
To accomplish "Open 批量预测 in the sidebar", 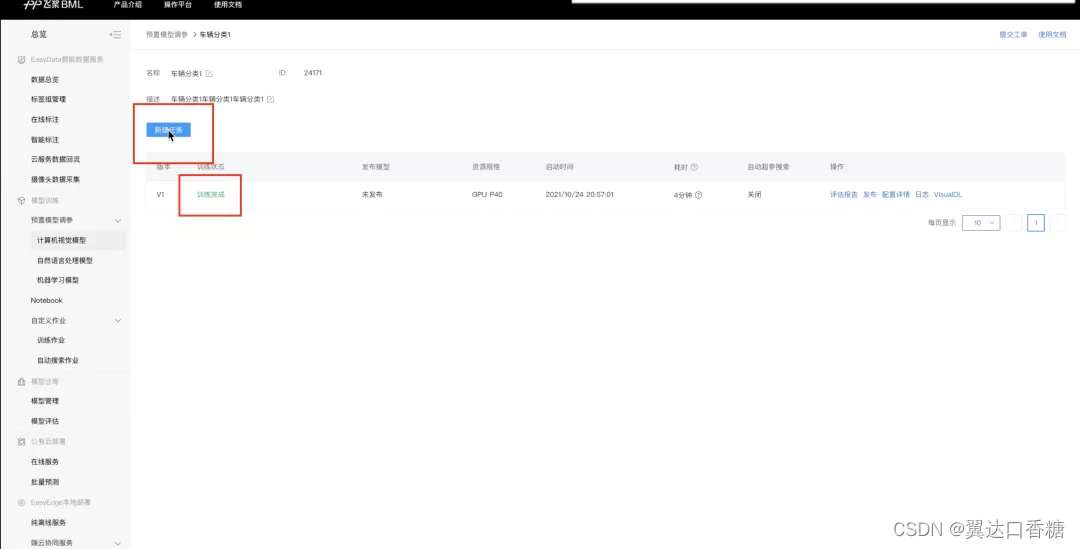I will (x=45, y=481).
